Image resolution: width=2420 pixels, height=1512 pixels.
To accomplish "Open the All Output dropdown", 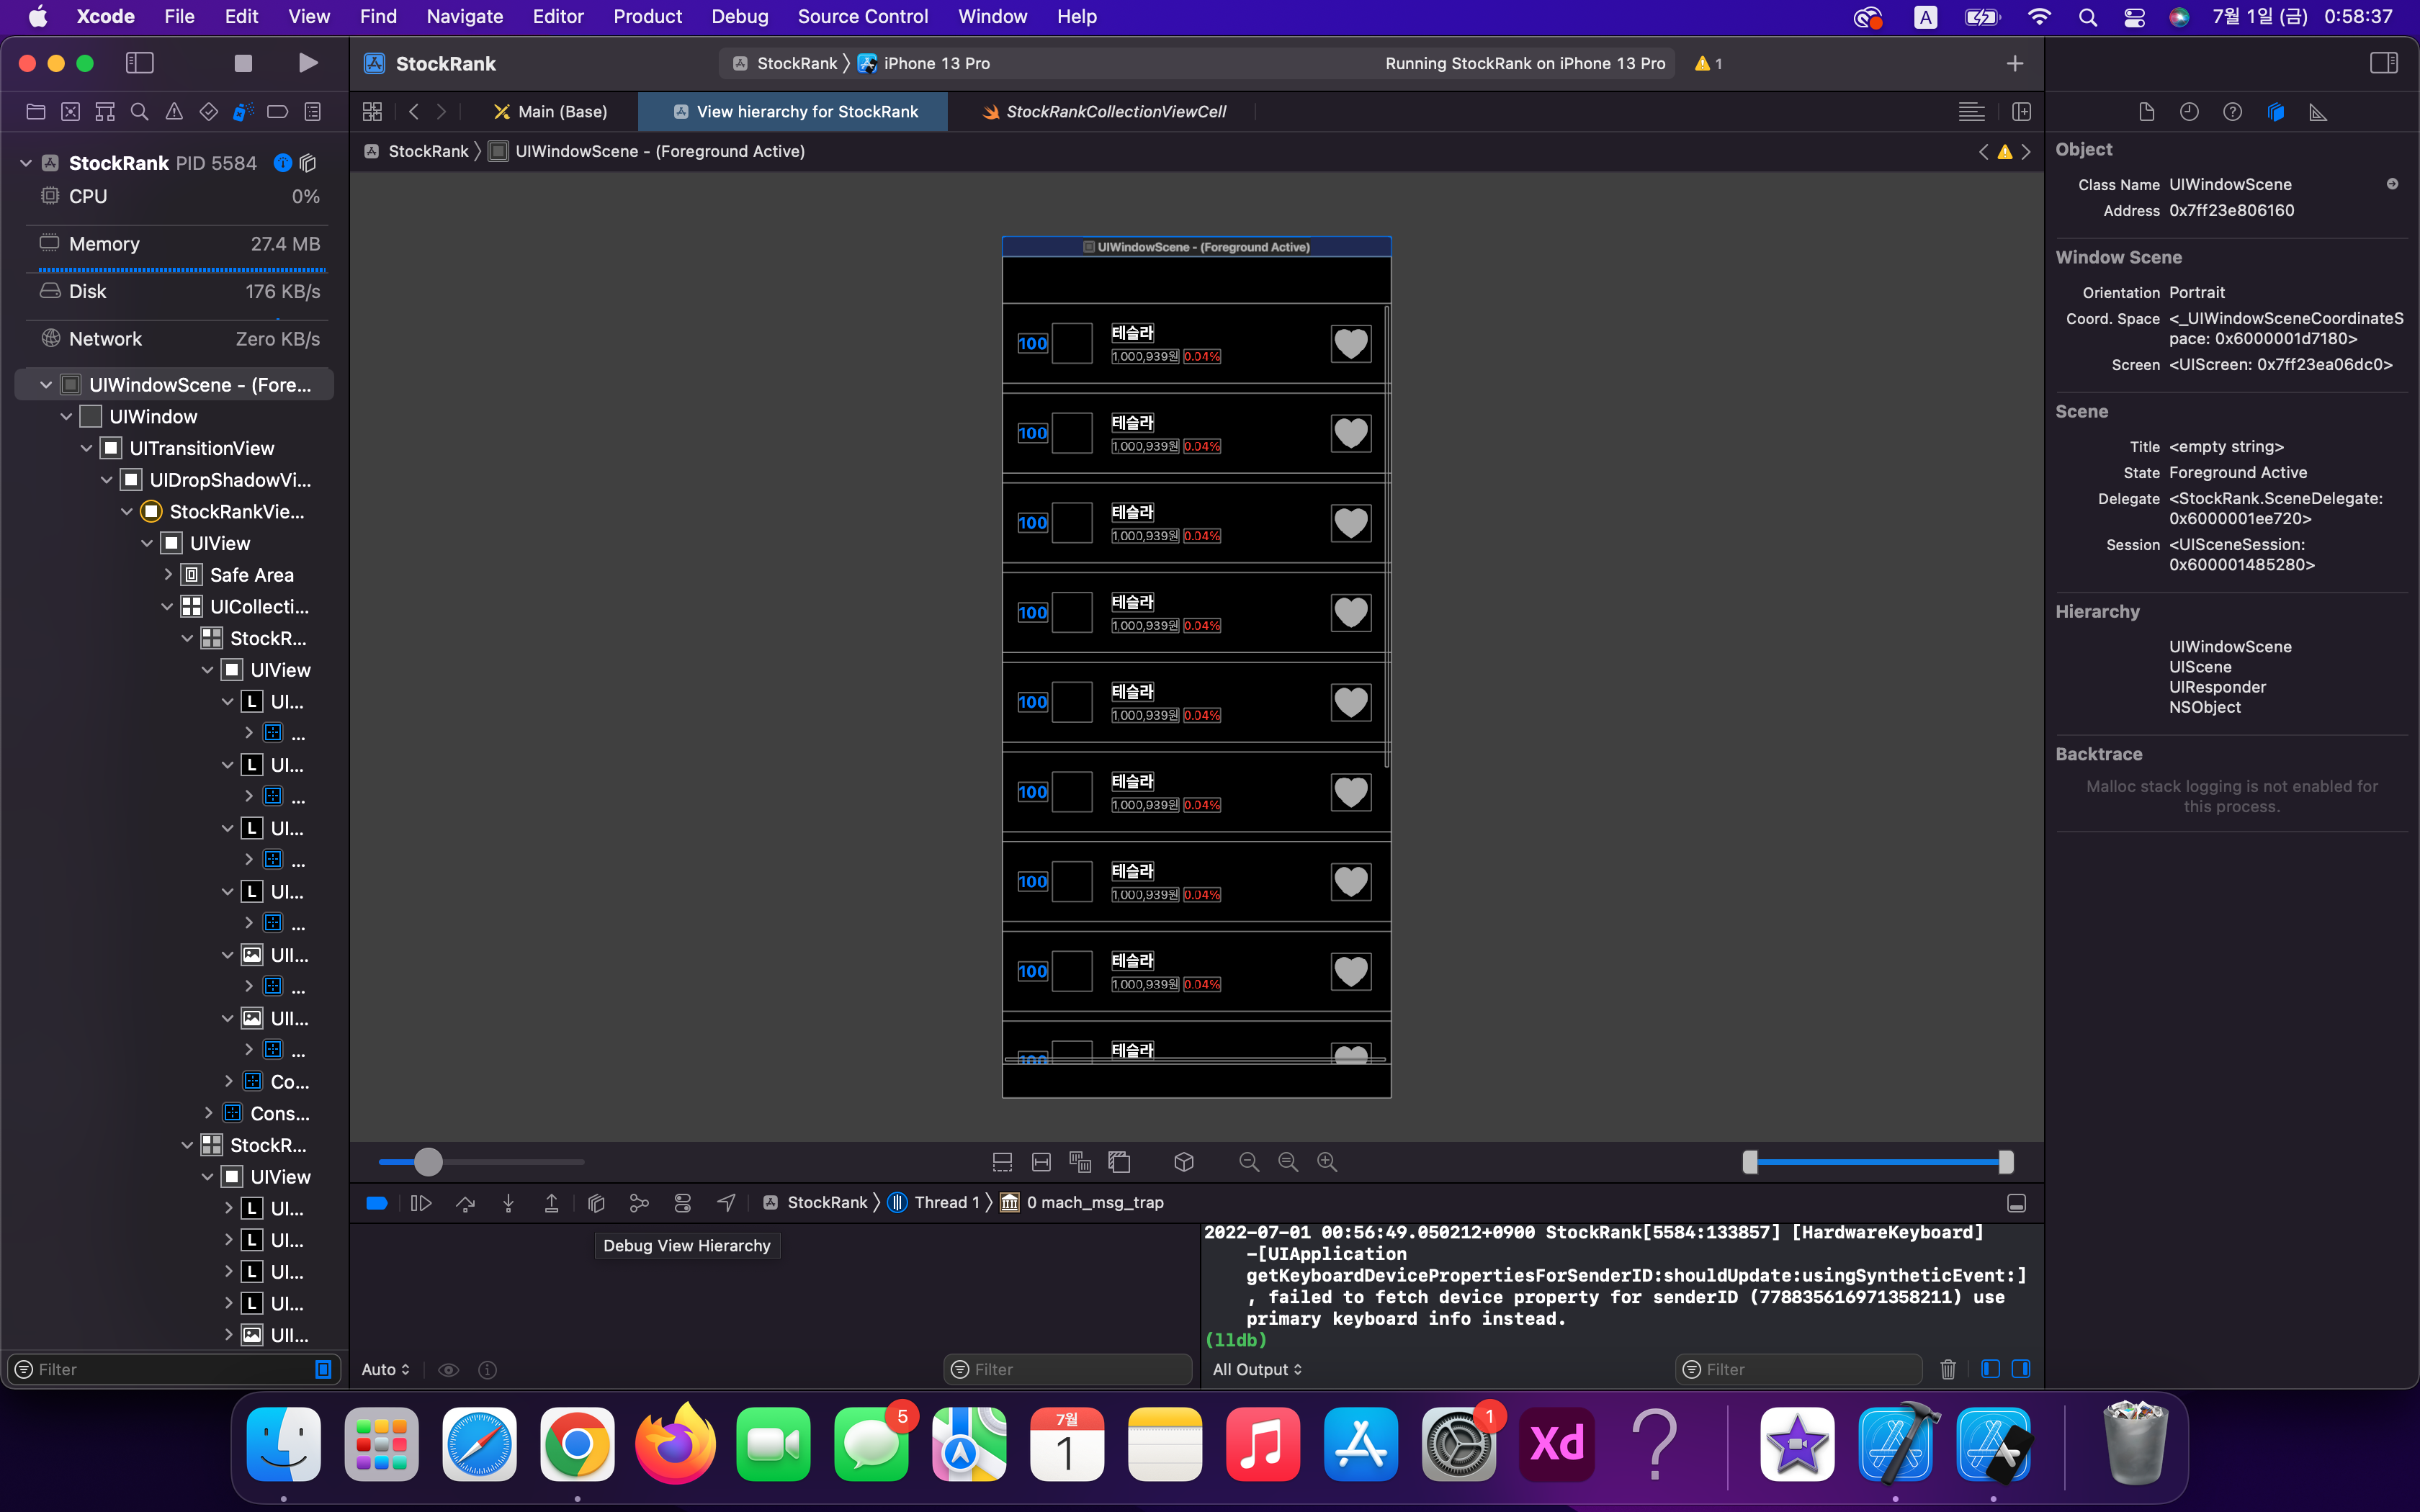I will point(1257,1369).
